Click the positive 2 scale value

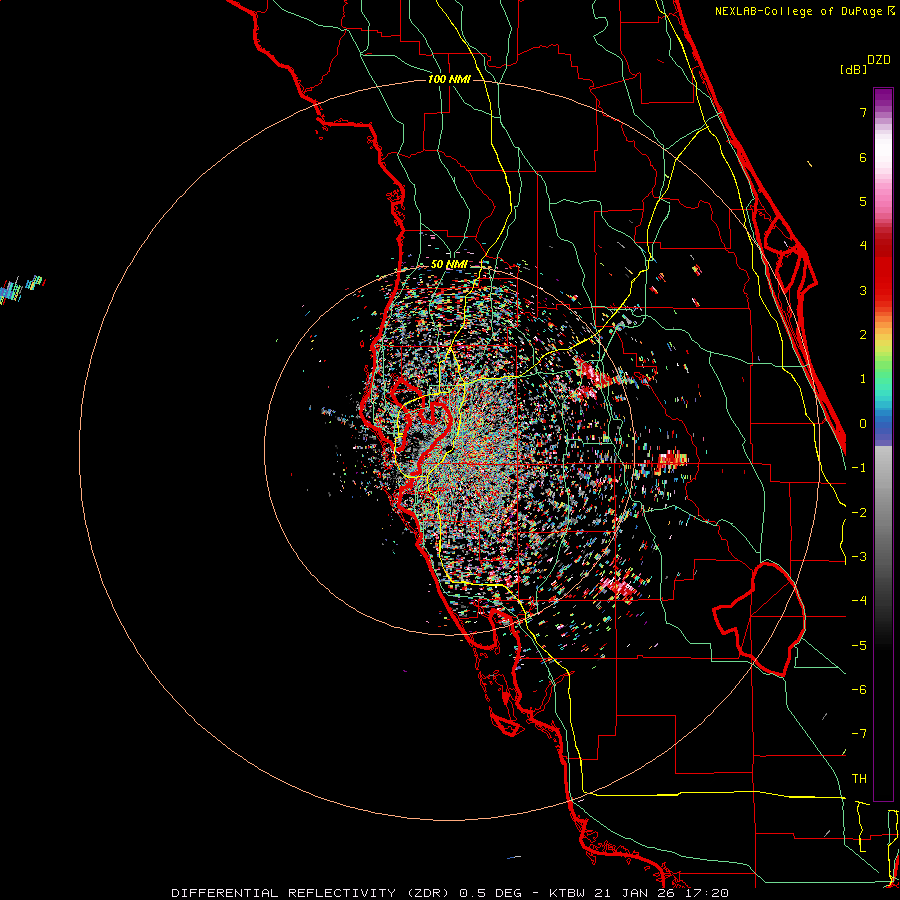863,335
